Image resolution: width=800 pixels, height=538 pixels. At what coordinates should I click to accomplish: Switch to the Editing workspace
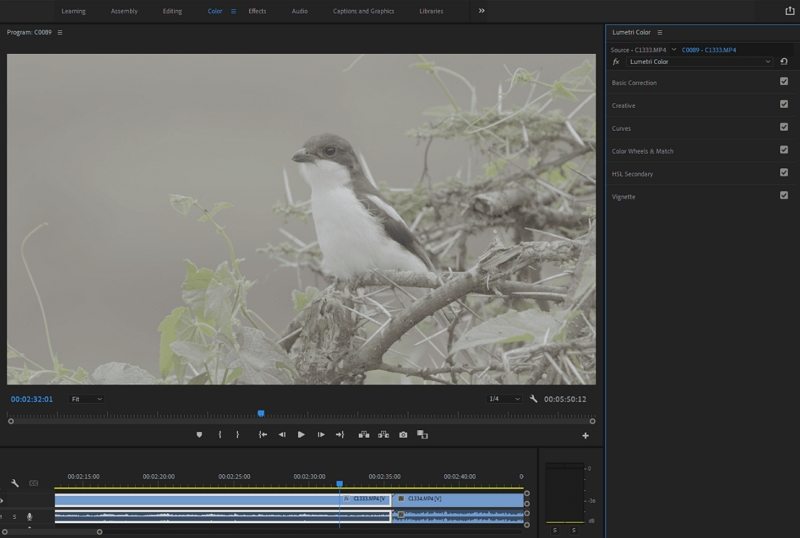click(172, 11)
